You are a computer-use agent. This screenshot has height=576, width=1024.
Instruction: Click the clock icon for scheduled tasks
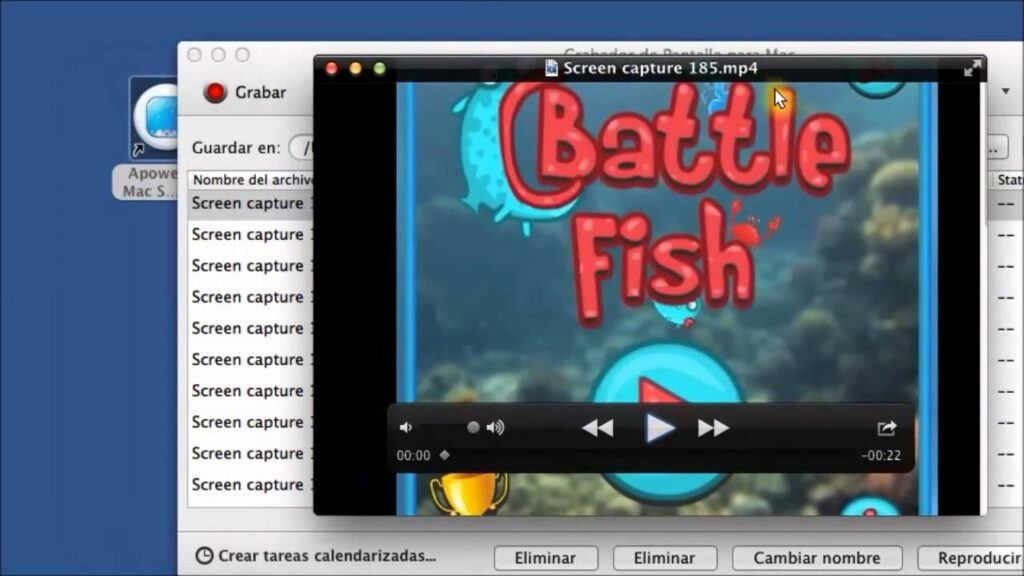click(x=204, y=556)
